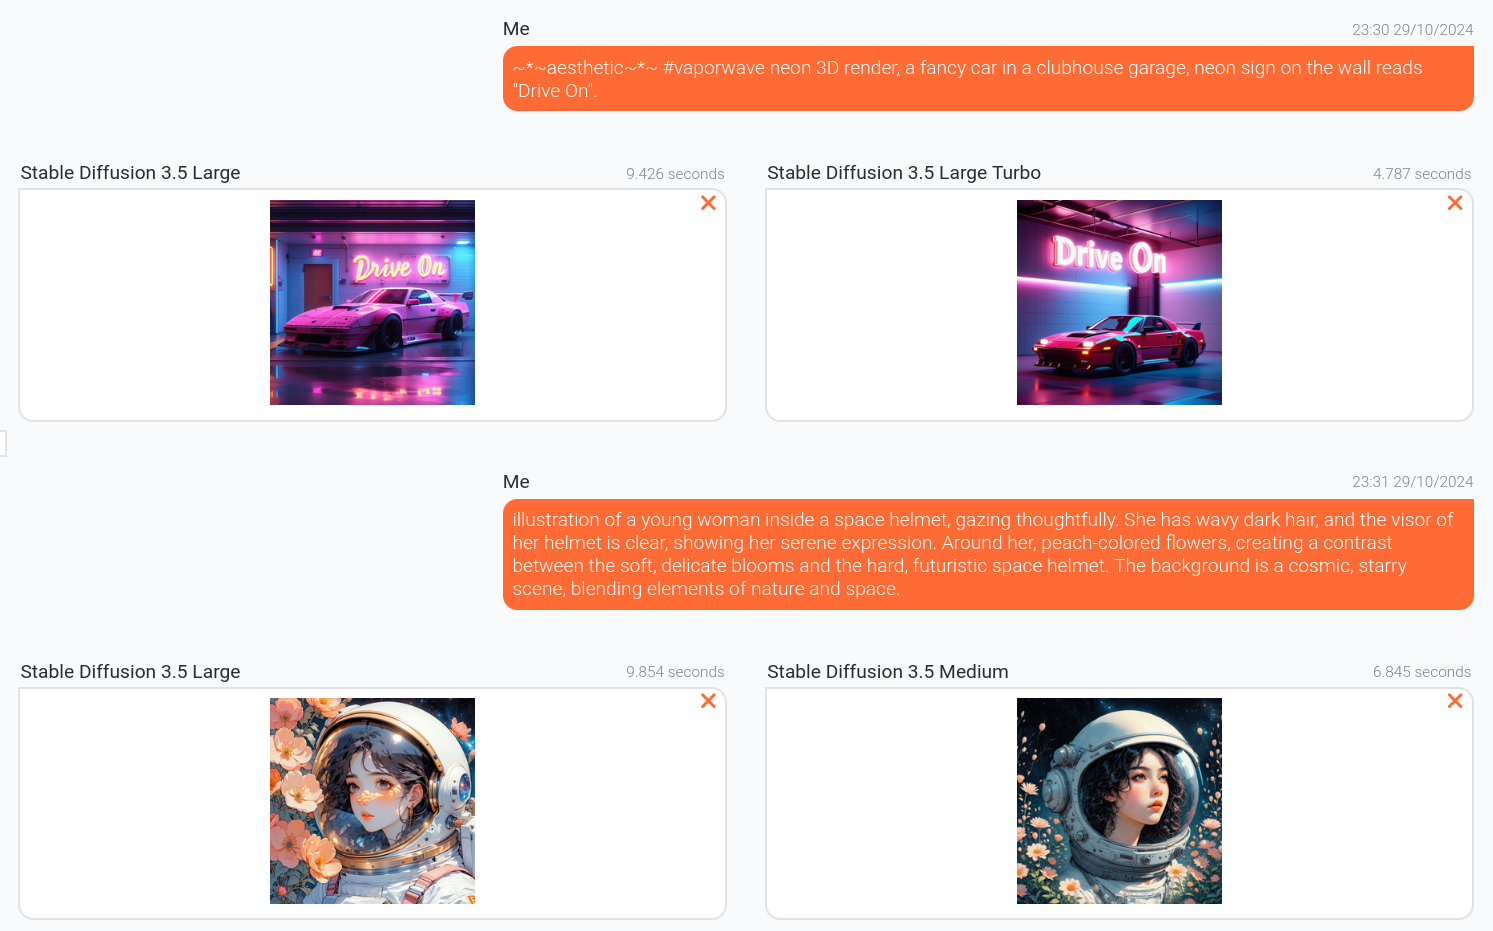
Task: Click the 4.787 seconds generation time
Action: pyautogui.click(x=1422, y=174)
